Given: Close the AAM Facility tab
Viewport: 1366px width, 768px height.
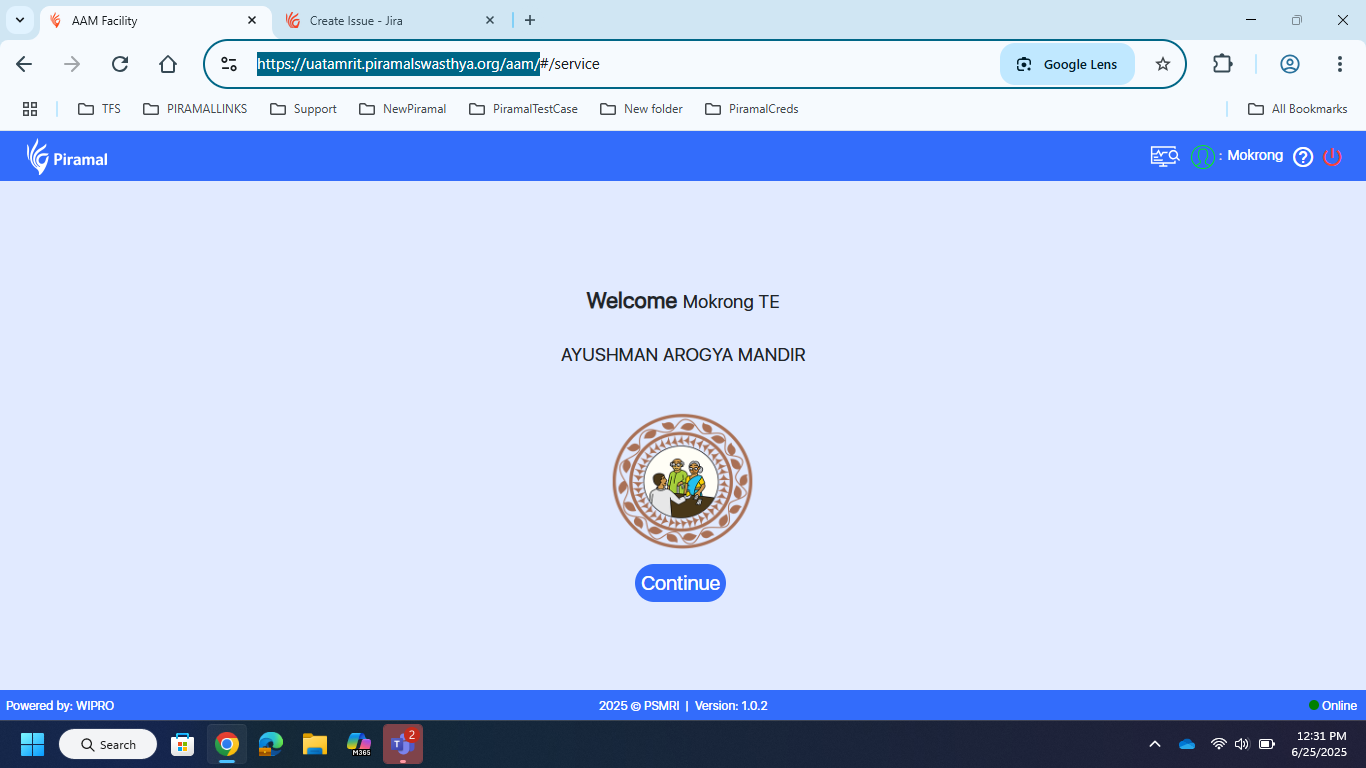Looking at the screenshot, I should [252, 20].
